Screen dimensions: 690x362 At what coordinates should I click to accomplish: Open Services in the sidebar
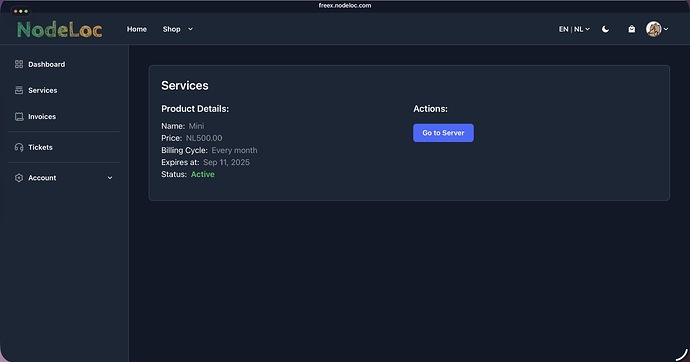pos(43,90)
